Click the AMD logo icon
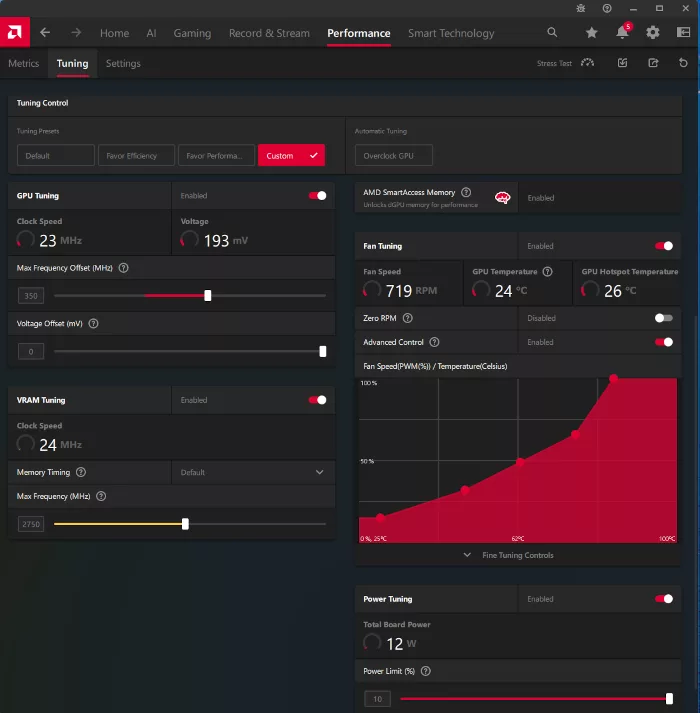 pos(15,32)
